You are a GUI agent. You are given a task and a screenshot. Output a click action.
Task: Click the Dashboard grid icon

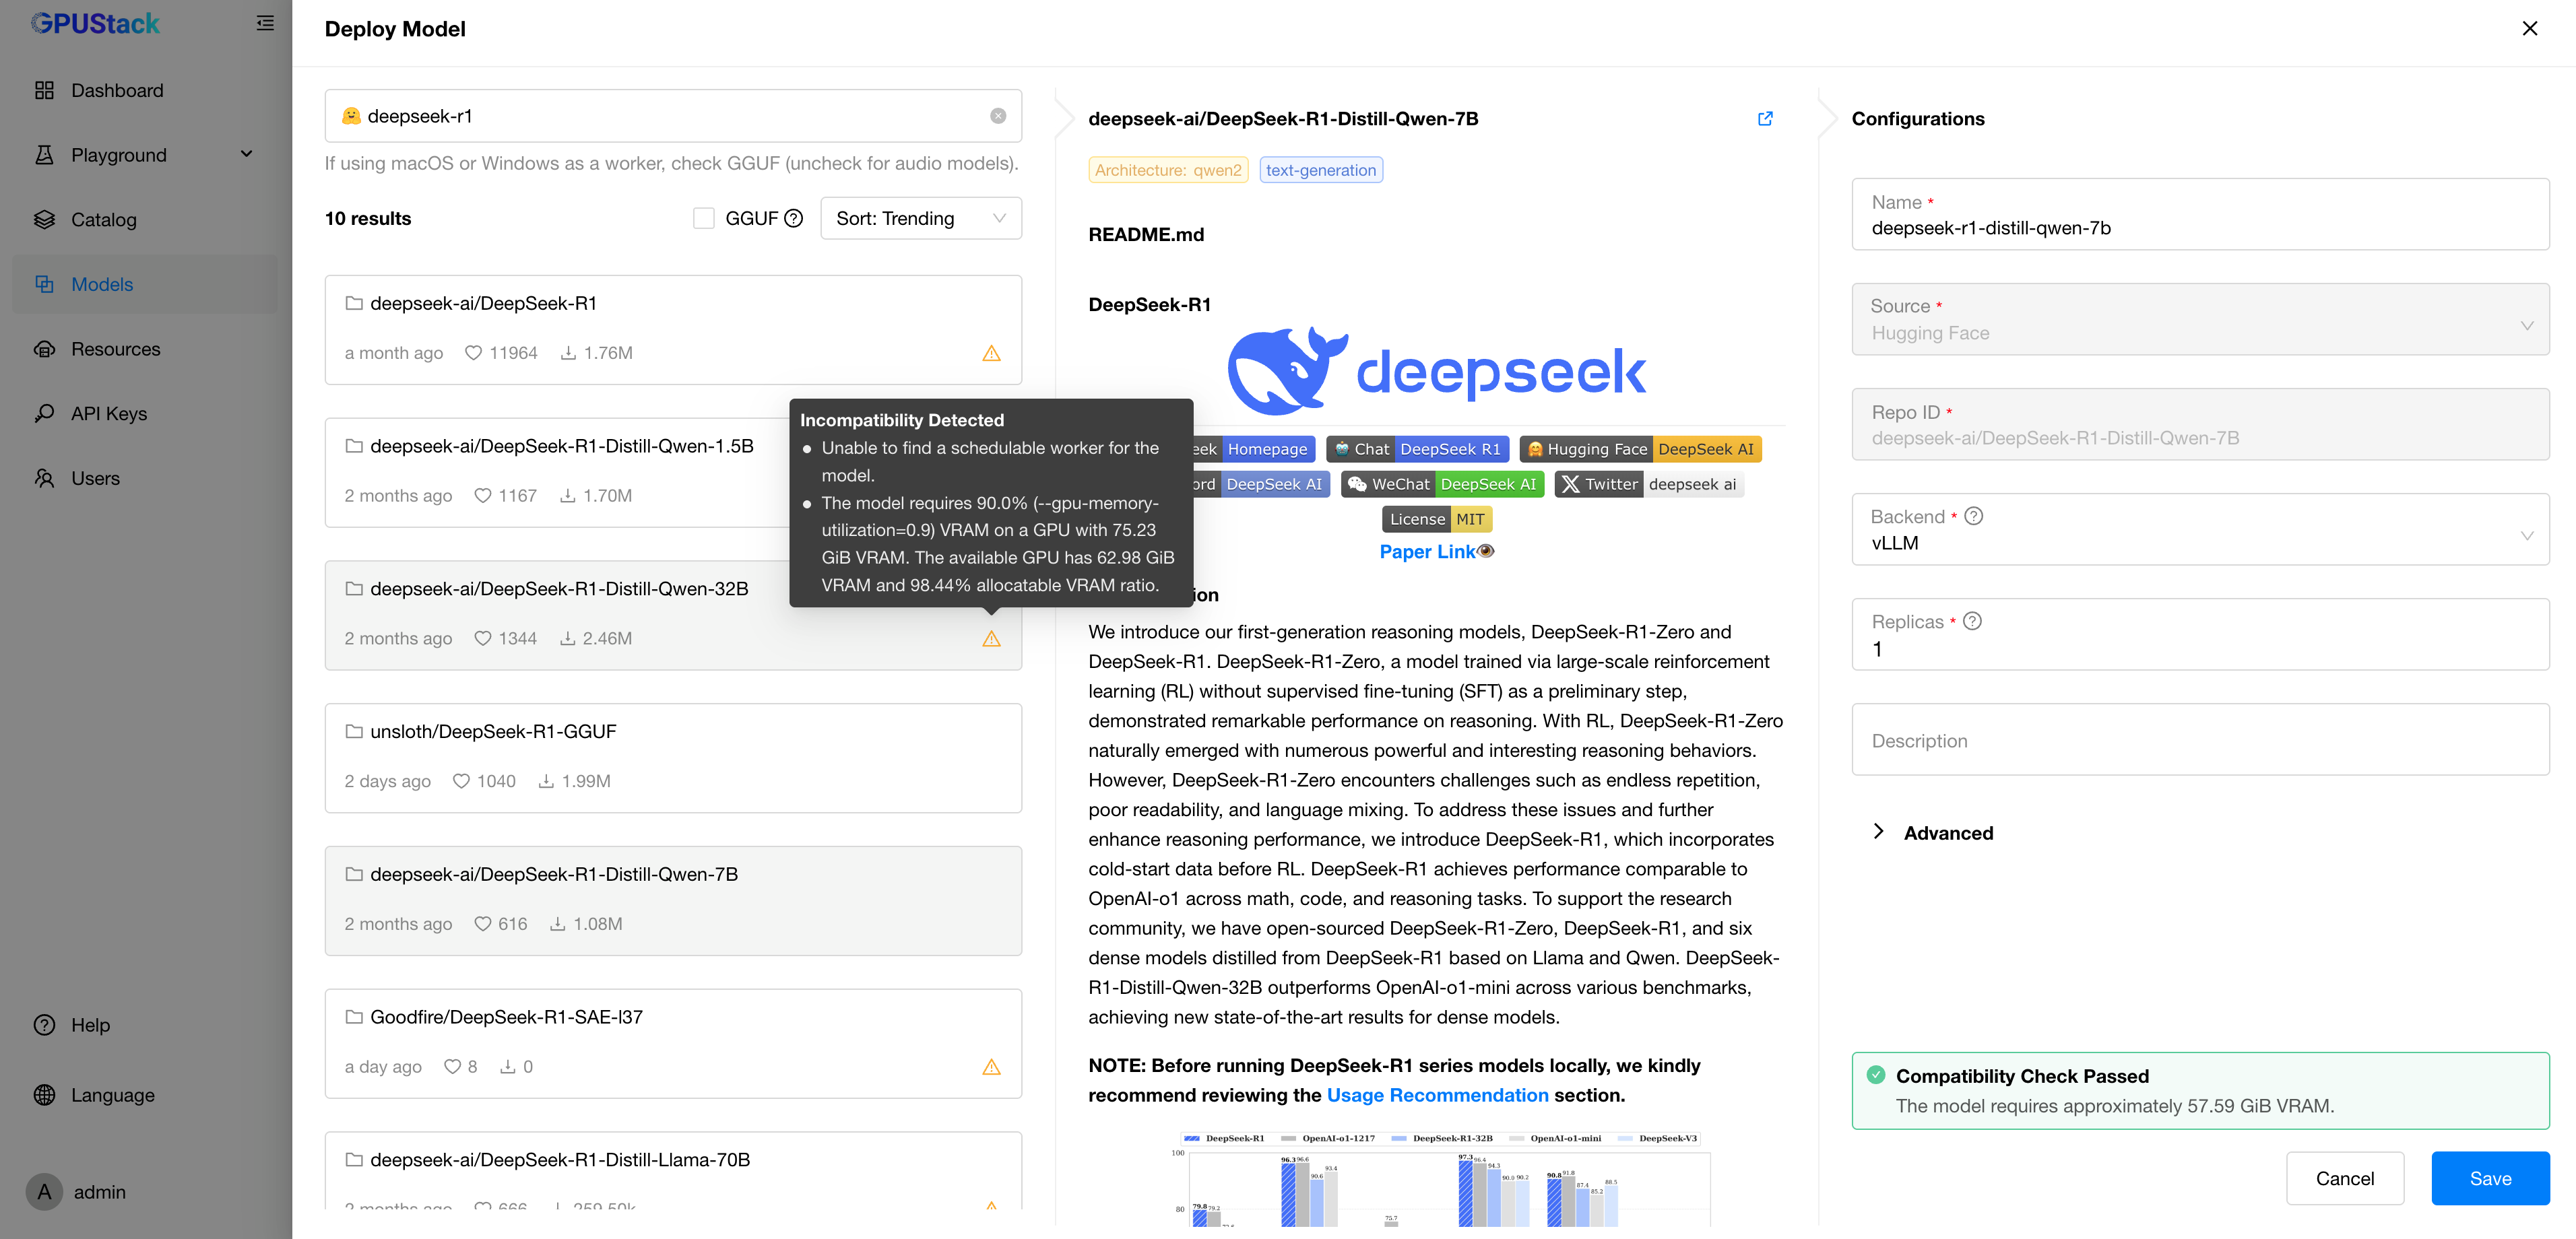[x=44, y=90]
